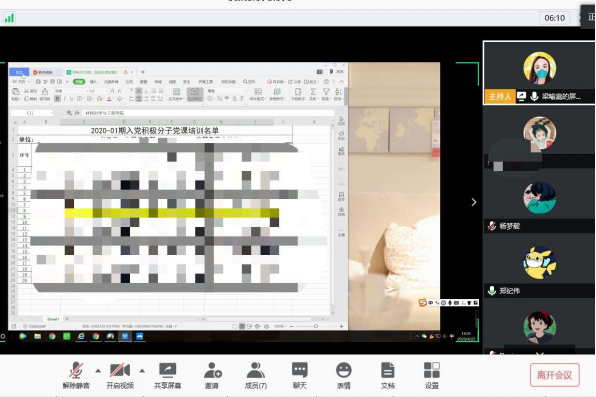The width and height of the screenshot is (596, 397).
Task: Start sharing with 共享屏幕 icon
Action: pos(168,375)
